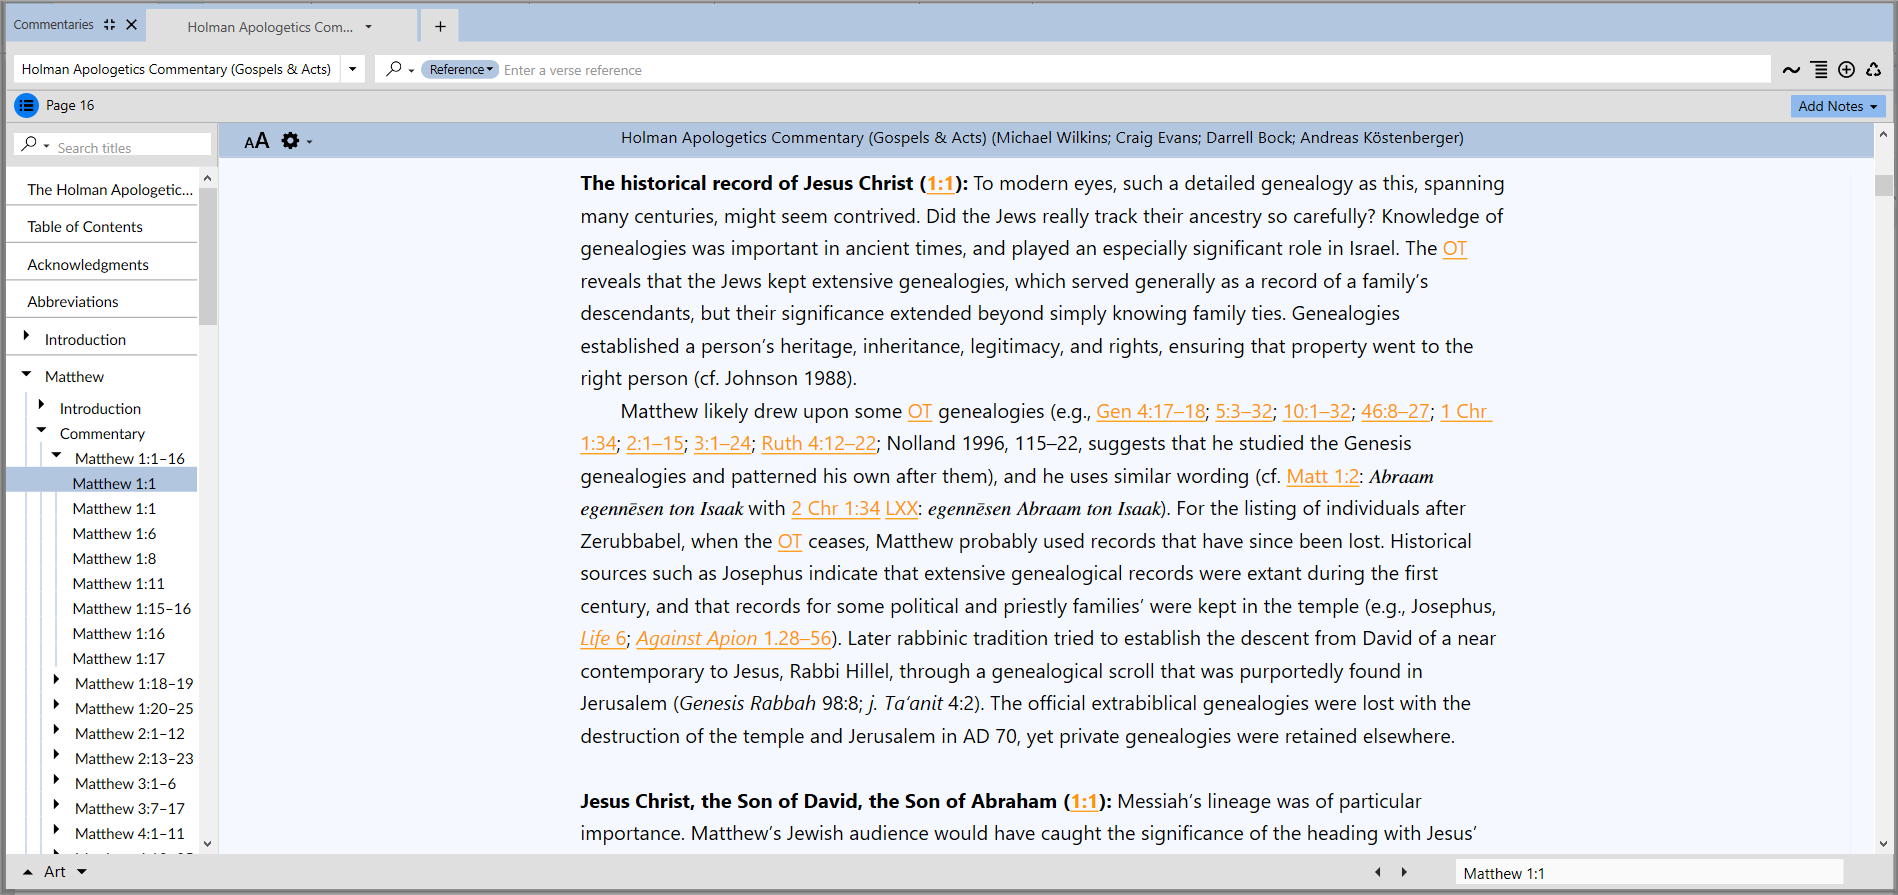Viewport: 1898px width, 895px height.
Task: Go to previous section using left arrow
Action: (x=1378, y=872)
